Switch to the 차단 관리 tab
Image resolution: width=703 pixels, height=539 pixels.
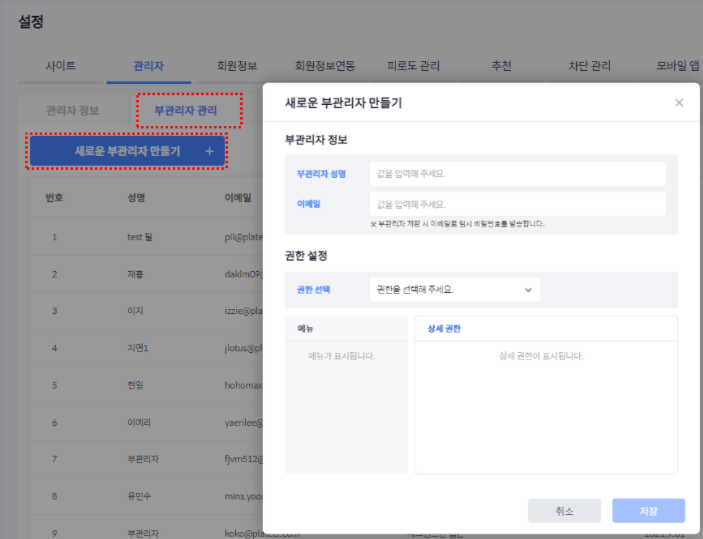pos(589,66)
